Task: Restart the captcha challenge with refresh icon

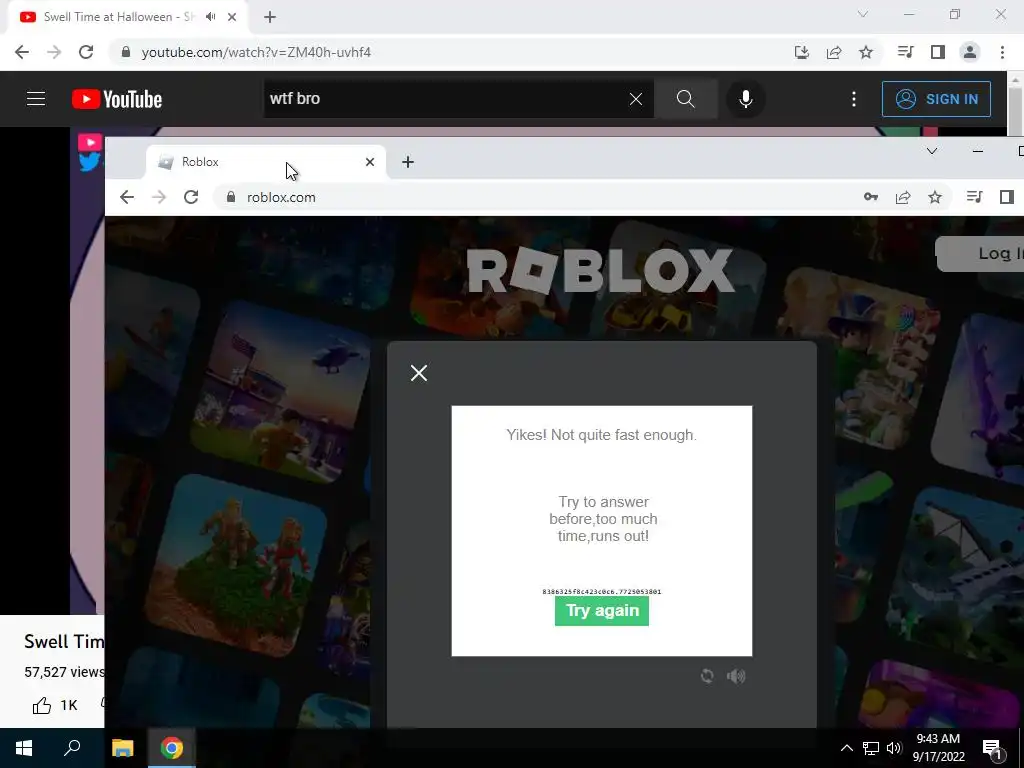Action: tap(707, 676)
